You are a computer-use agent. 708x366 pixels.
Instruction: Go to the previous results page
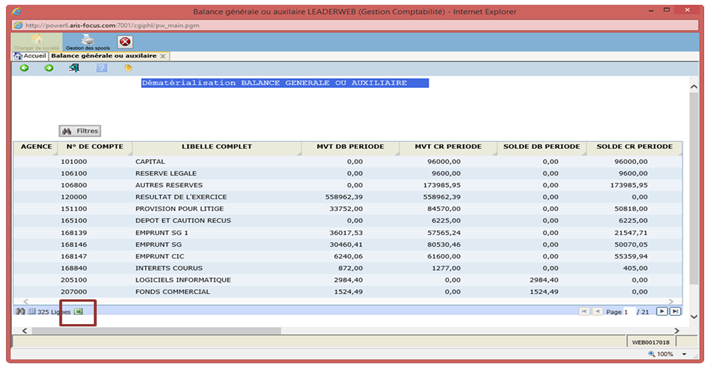click(x=597, y=311)
